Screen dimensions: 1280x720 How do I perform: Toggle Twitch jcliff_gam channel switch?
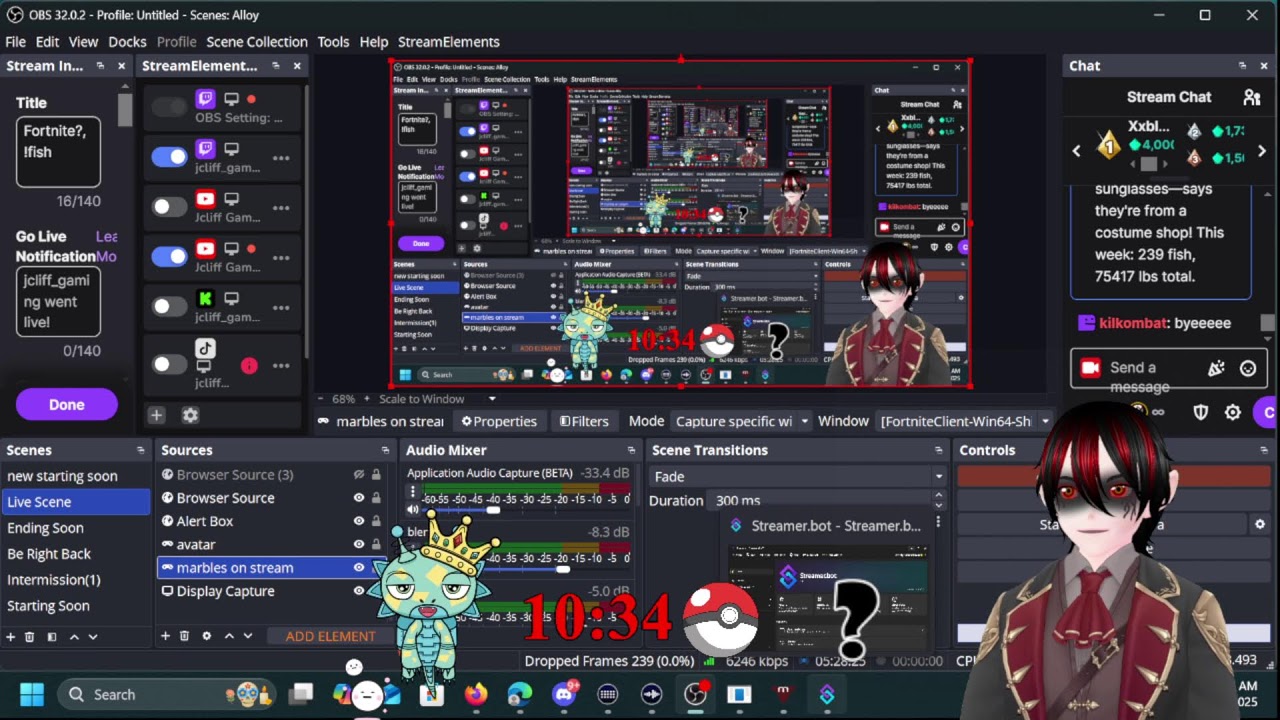(x=169, y=156)
